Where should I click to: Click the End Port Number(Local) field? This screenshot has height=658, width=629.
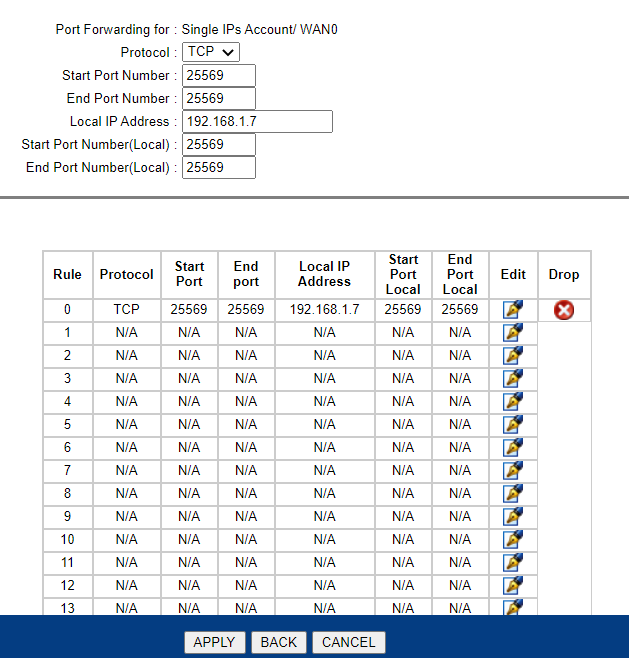point(219,167)
